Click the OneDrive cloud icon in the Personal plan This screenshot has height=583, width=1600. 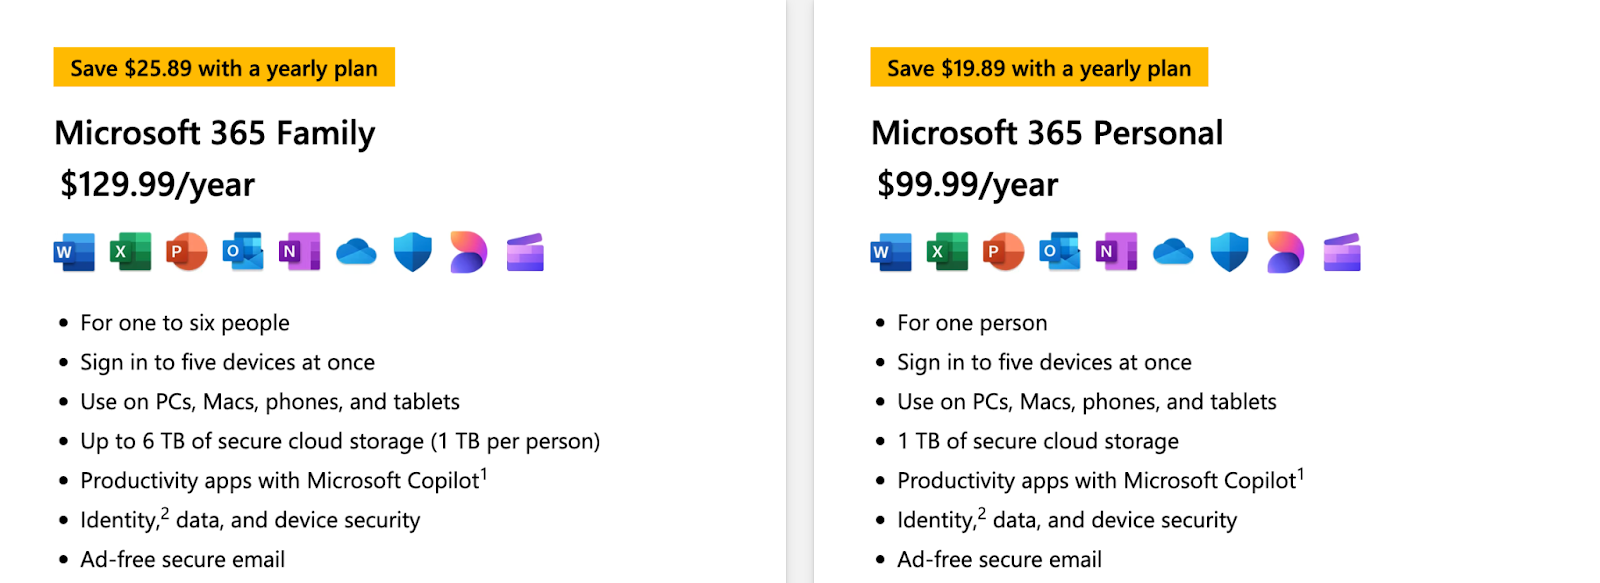point(1173,252)
